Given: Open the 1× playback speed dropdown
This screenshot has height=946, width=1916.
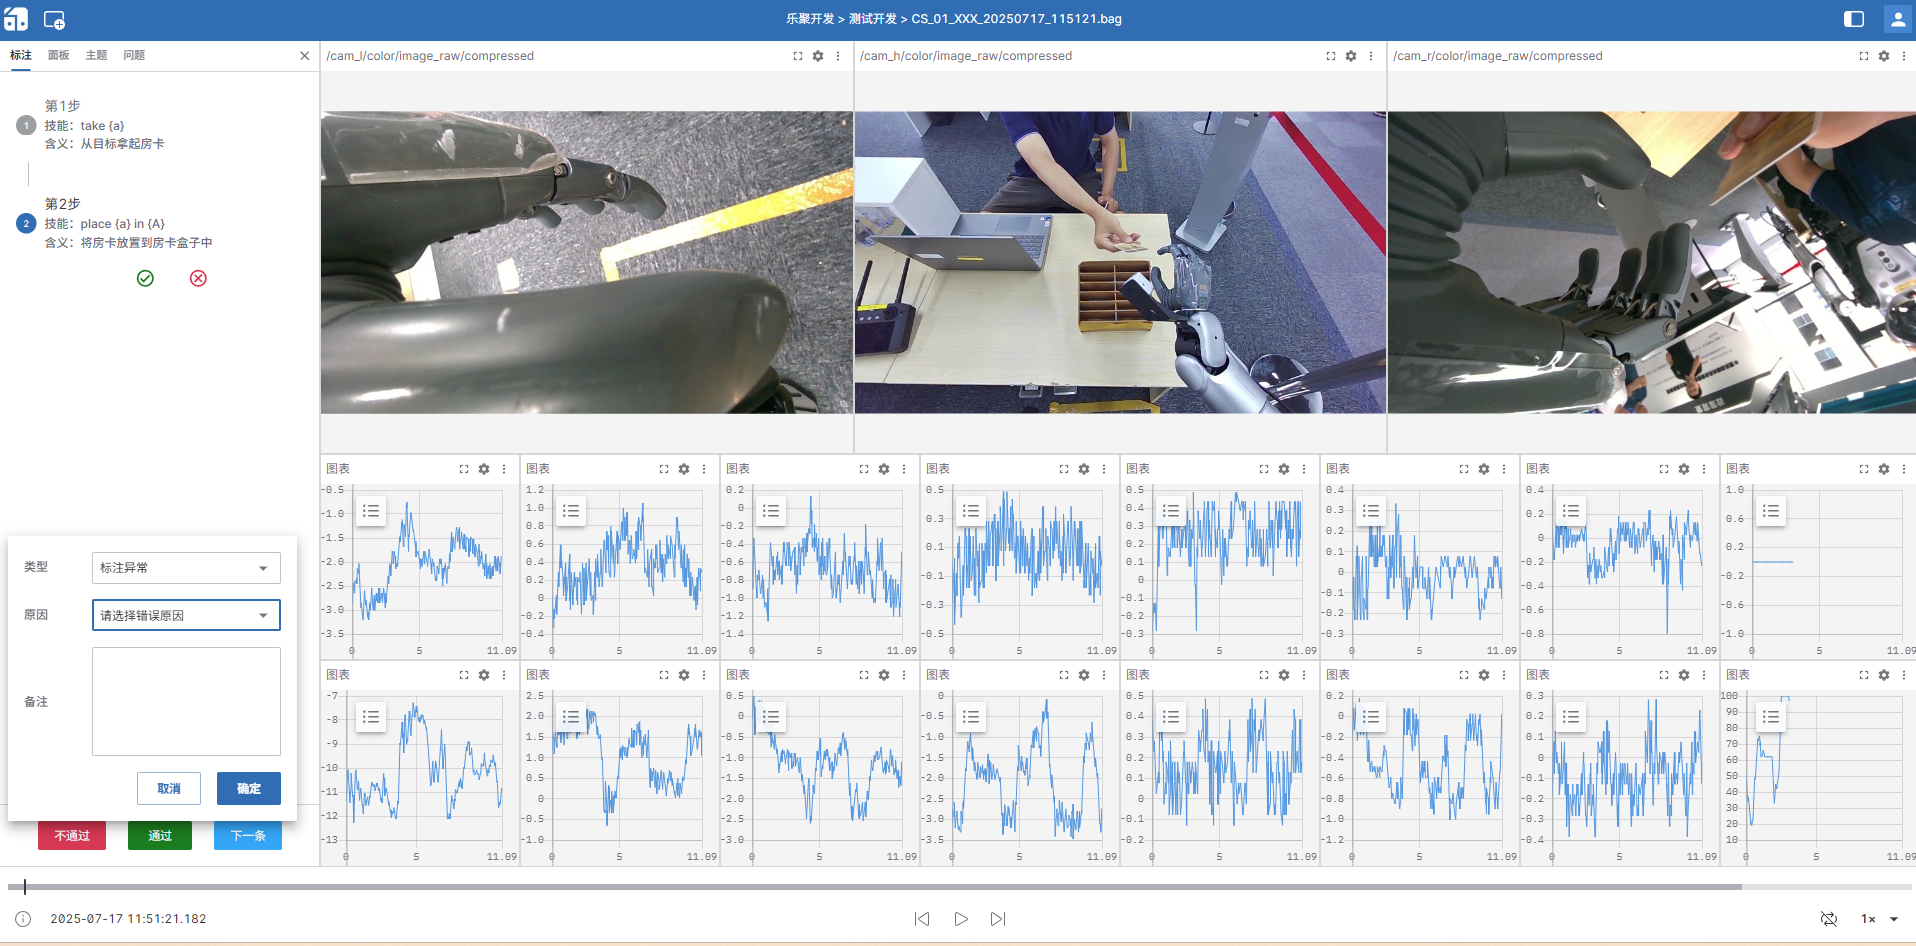Looking at the screenshot, I should [1879, 919].
